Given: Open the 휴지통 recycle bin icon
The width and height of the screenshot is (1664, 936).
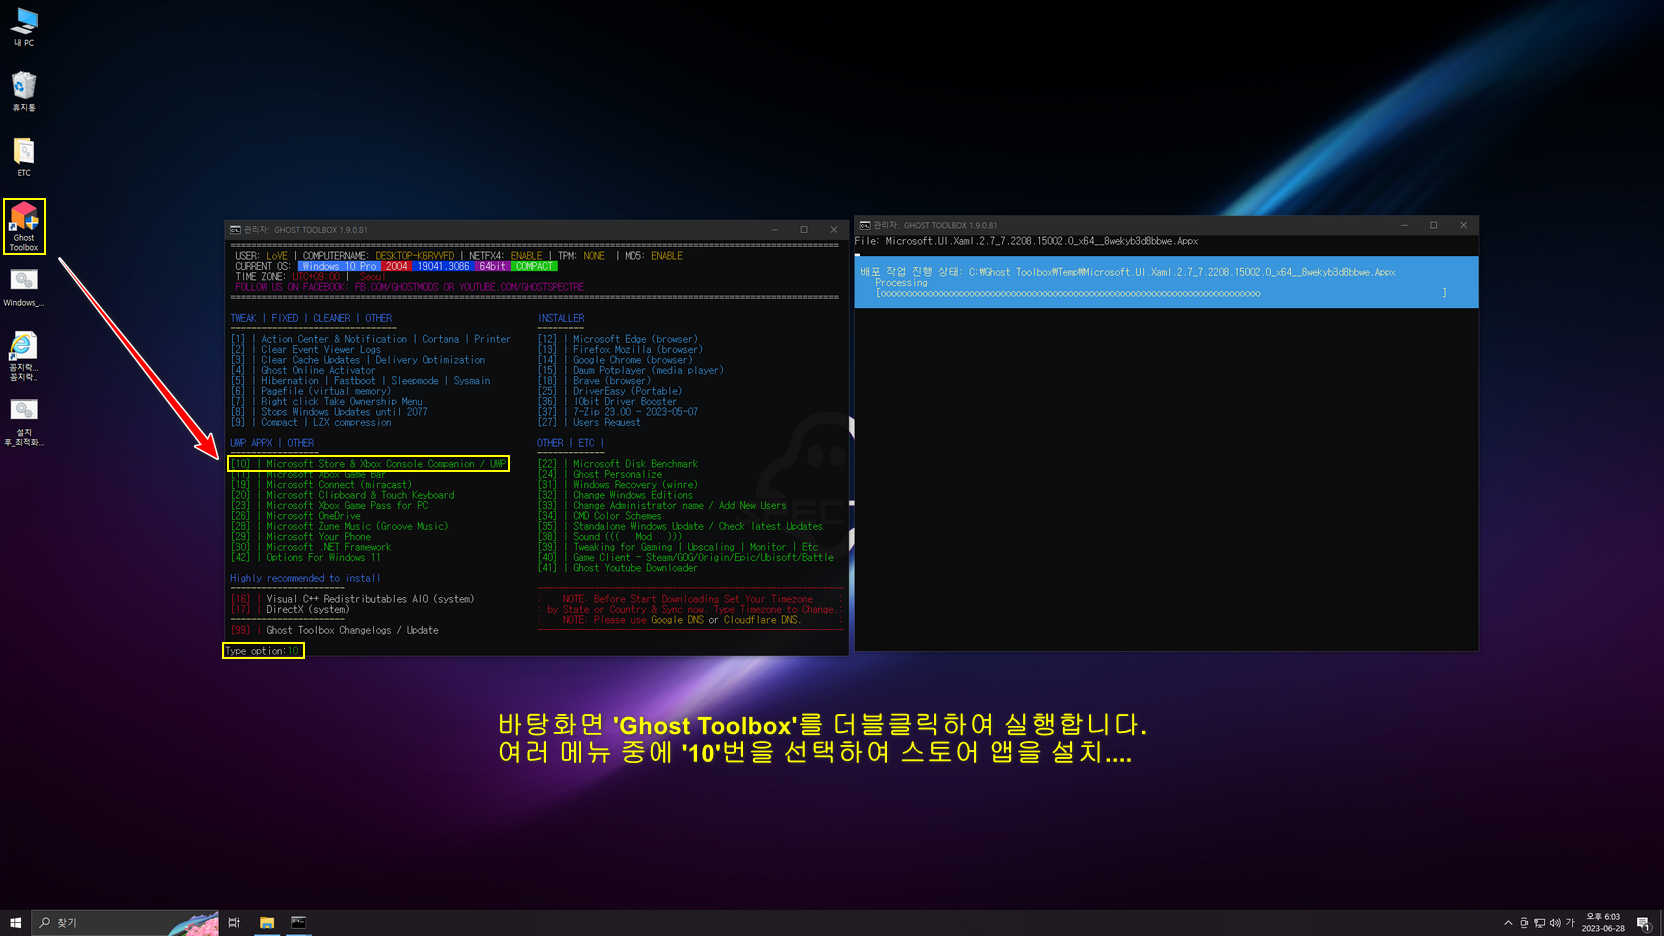Looking at the screenshot, I should 24,91.
